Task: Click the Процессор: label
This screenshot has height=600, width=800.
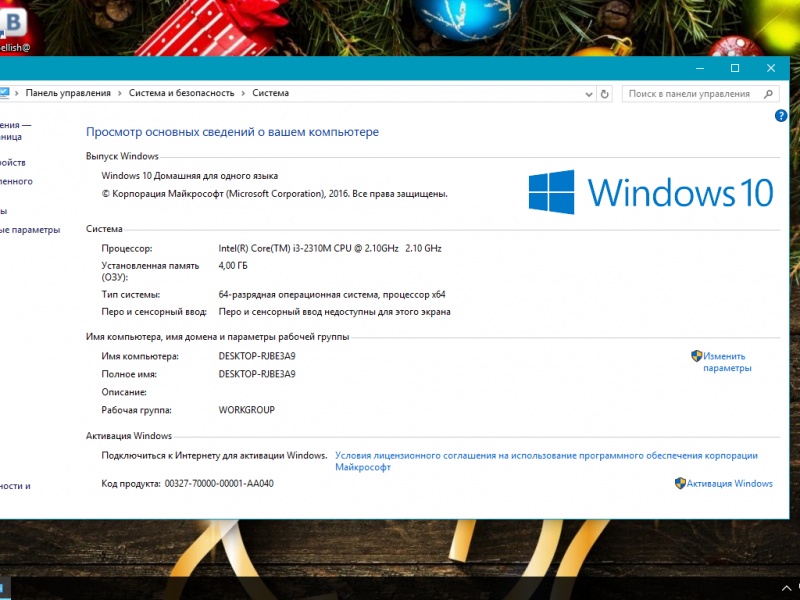Action: pos(127,249)
